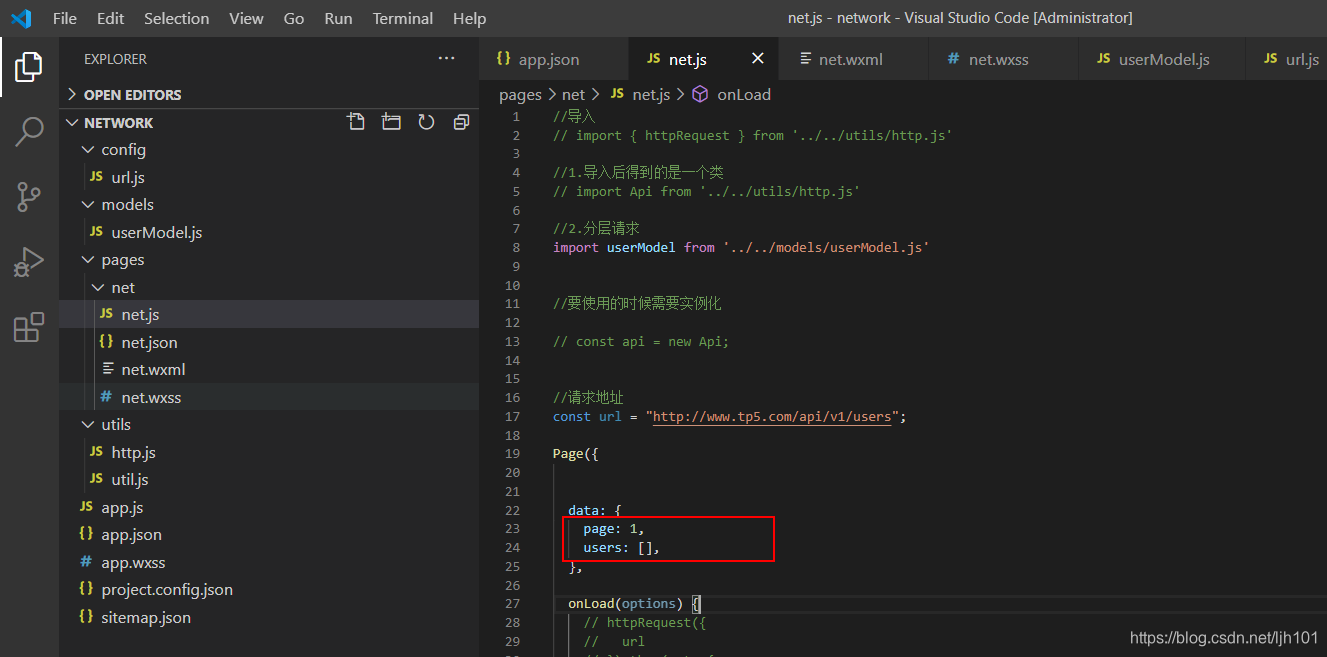Open sitemap.json in explorer
The image size is (1327, 657).
point(269,617)
